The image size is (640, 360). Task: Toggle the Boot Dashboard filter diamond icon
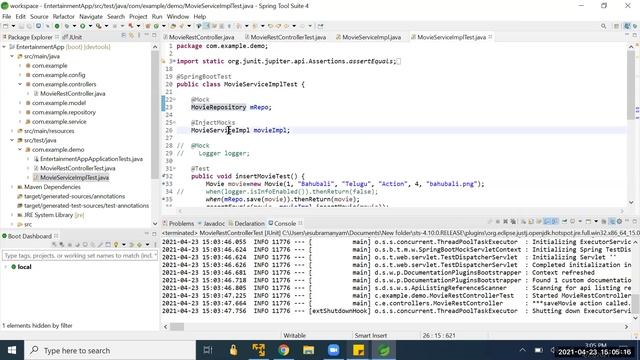pos(140,244)
